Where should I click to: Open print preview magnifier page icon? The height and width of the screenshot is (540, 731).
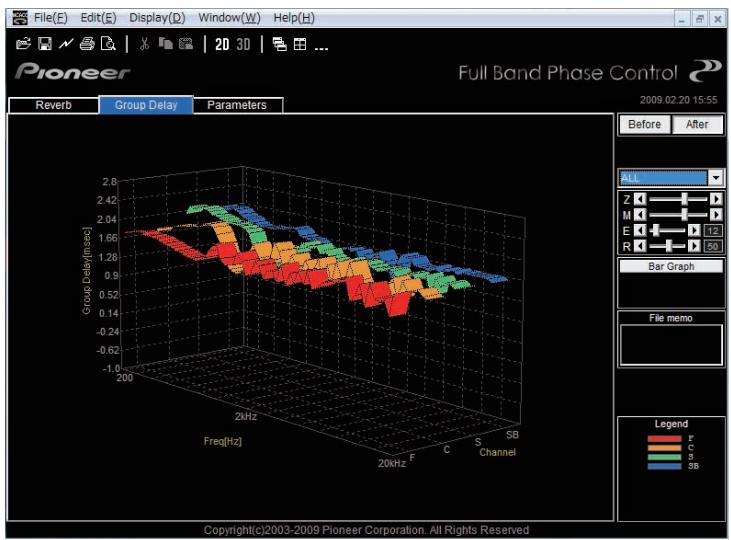[x=108, y=44]
